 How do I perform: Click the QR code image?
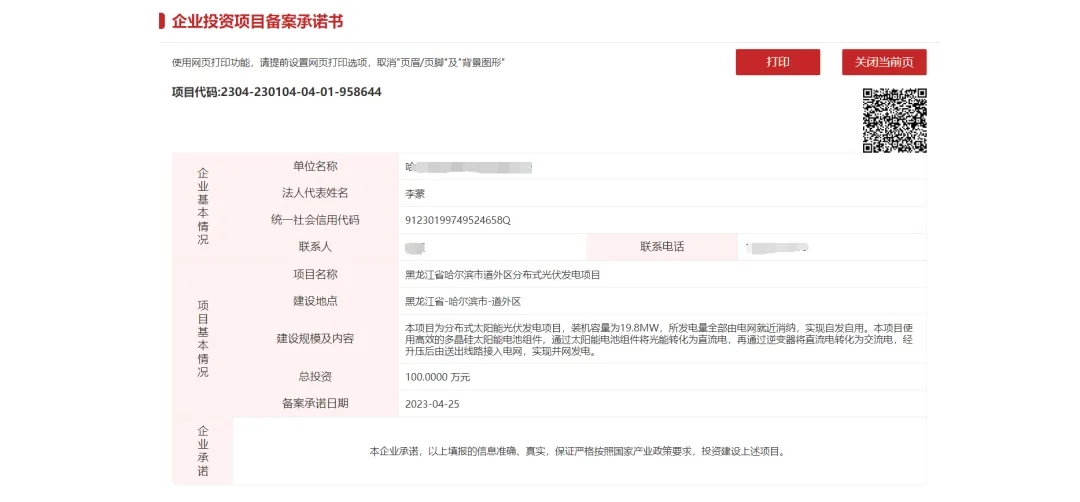[895, 121]
